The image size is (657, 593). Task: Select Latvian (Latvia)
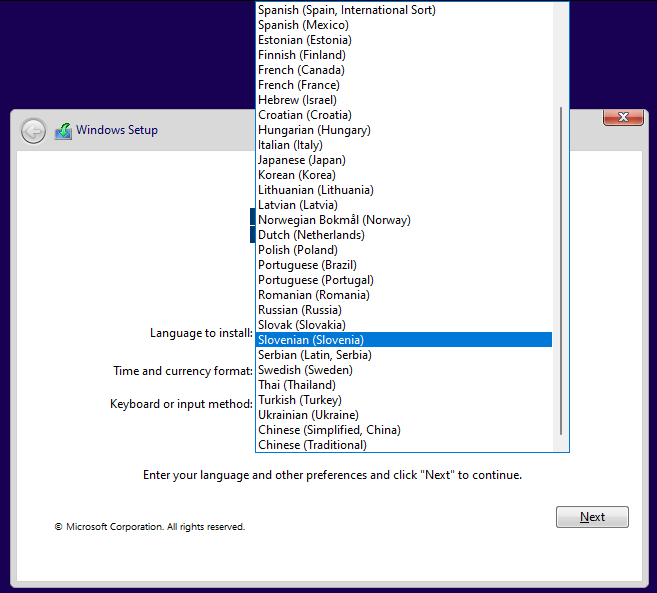point(404,205)
